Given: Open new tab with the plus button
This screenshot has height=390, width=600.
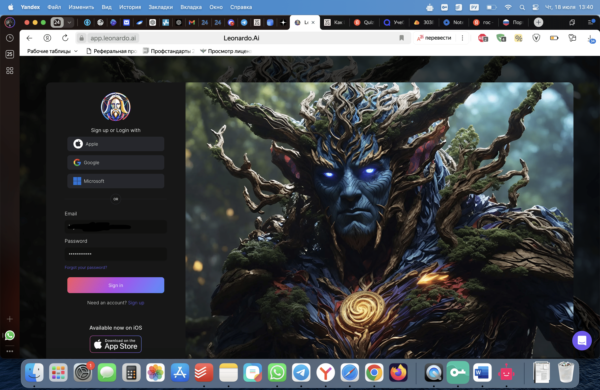Looking at the screenshot, I should click(538, 22).
